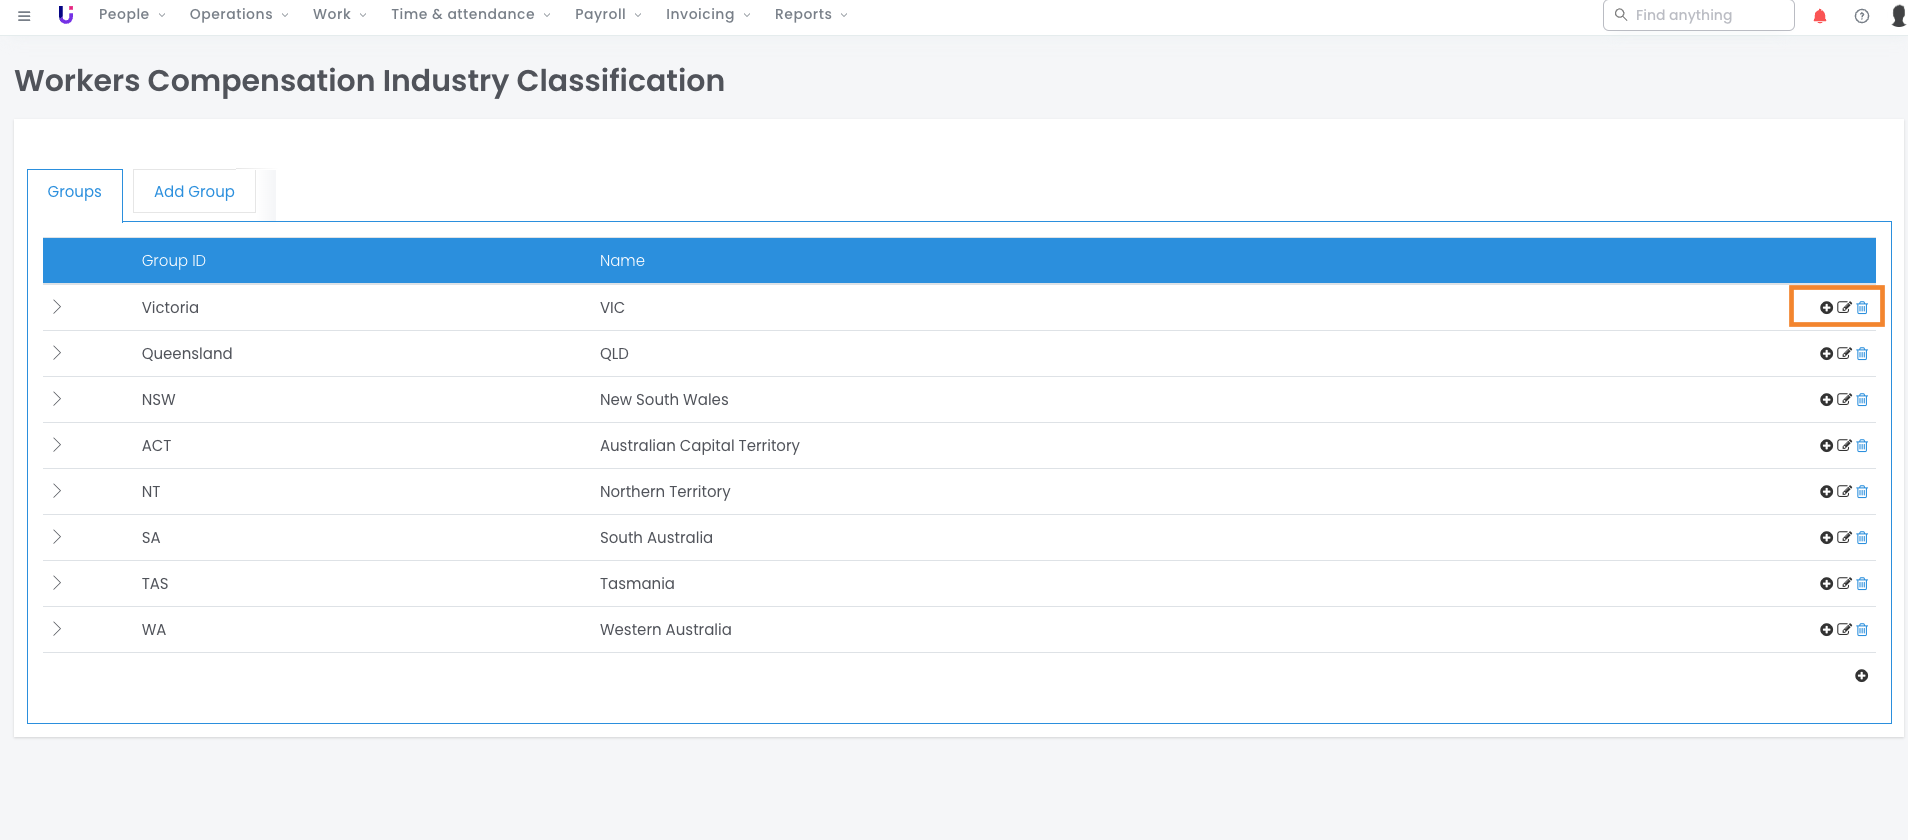1908x840 pixels.
Task: Click the trash icon in Tasmania row
Action: click(1862, 584)
